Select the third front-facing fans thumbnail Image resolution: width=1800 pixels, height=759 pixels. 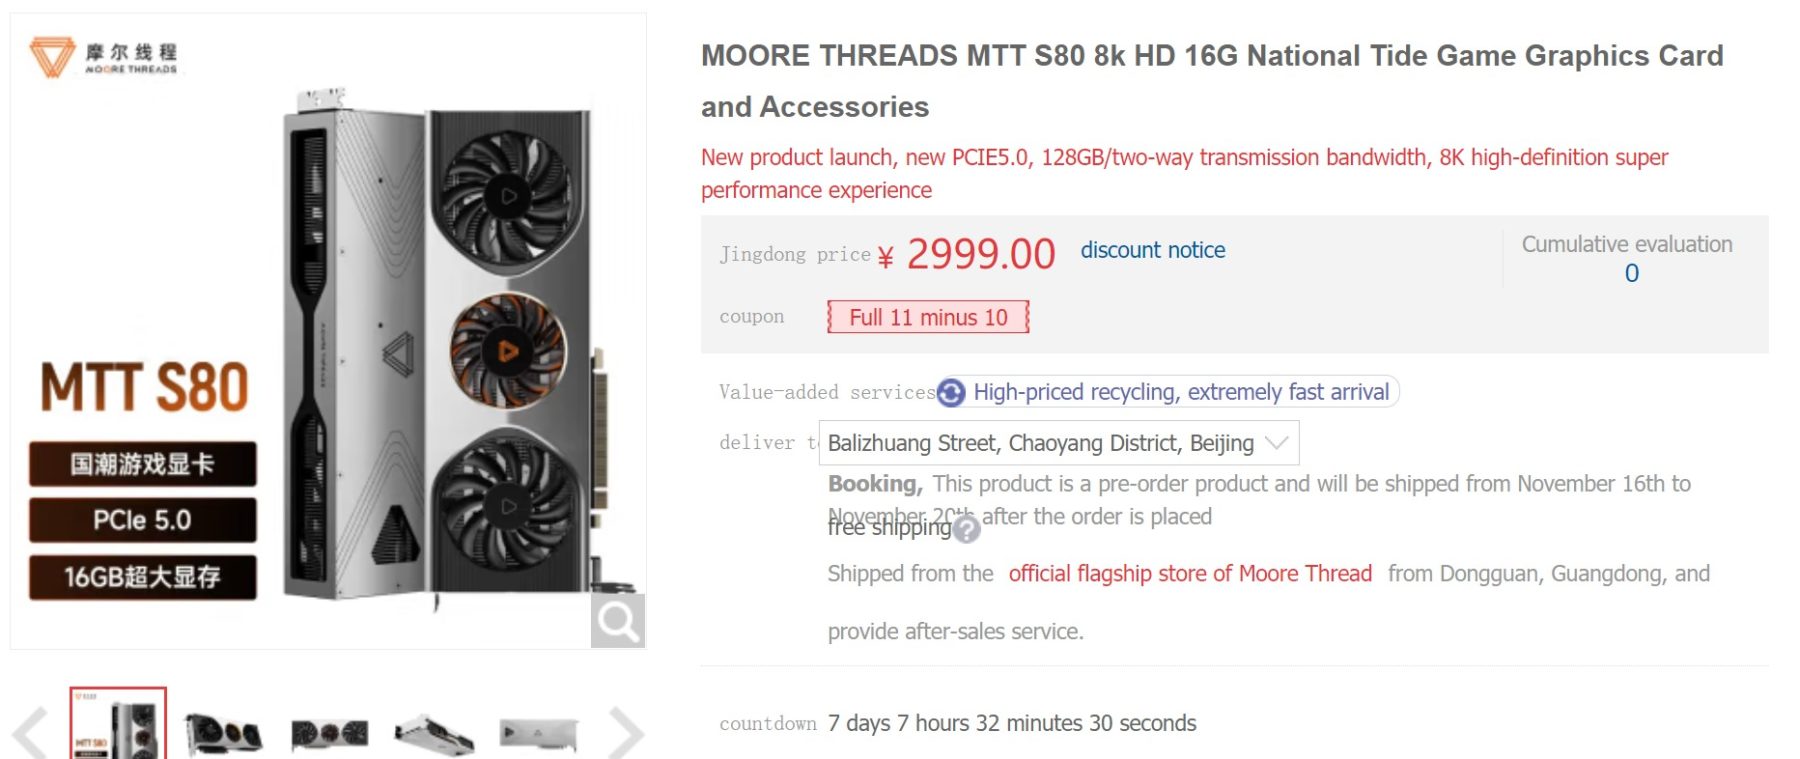329,734
